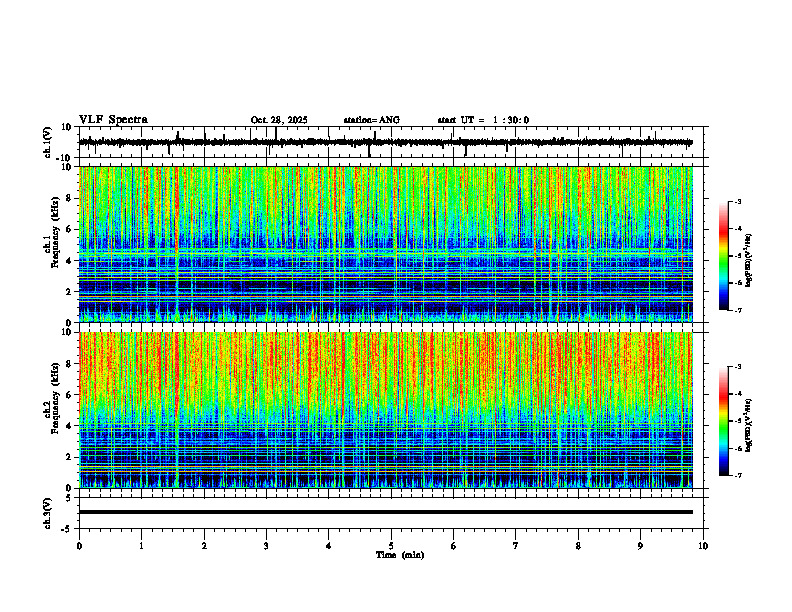Click the '-5' tick on ch.1 color bar
792x612 pixels.
[738, 256]
